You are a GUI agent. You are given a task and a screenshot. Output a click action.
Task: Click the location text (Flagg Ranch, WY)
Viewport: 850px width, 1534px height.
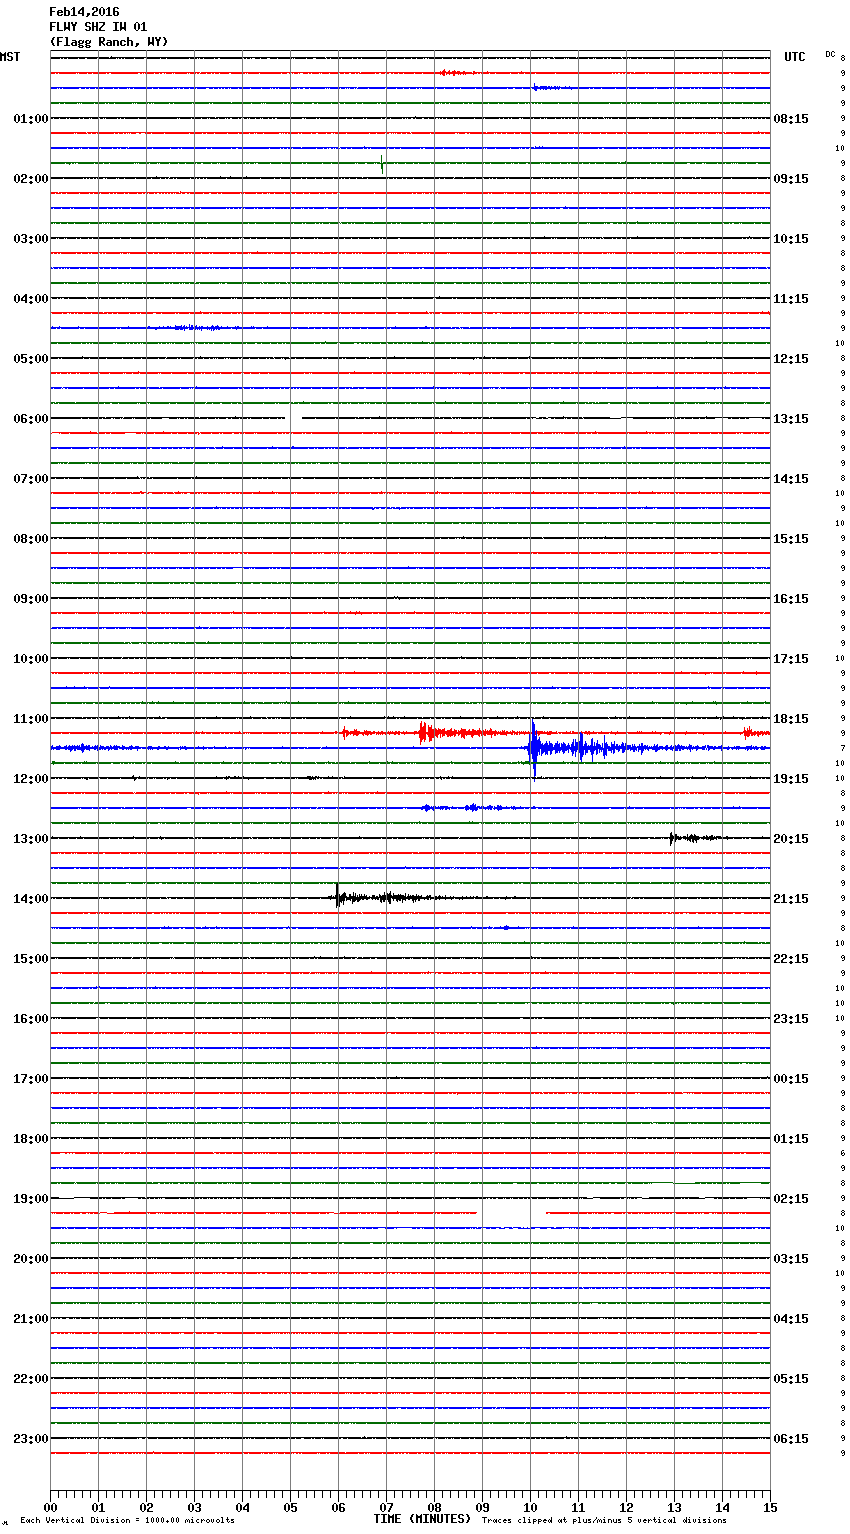109,42
